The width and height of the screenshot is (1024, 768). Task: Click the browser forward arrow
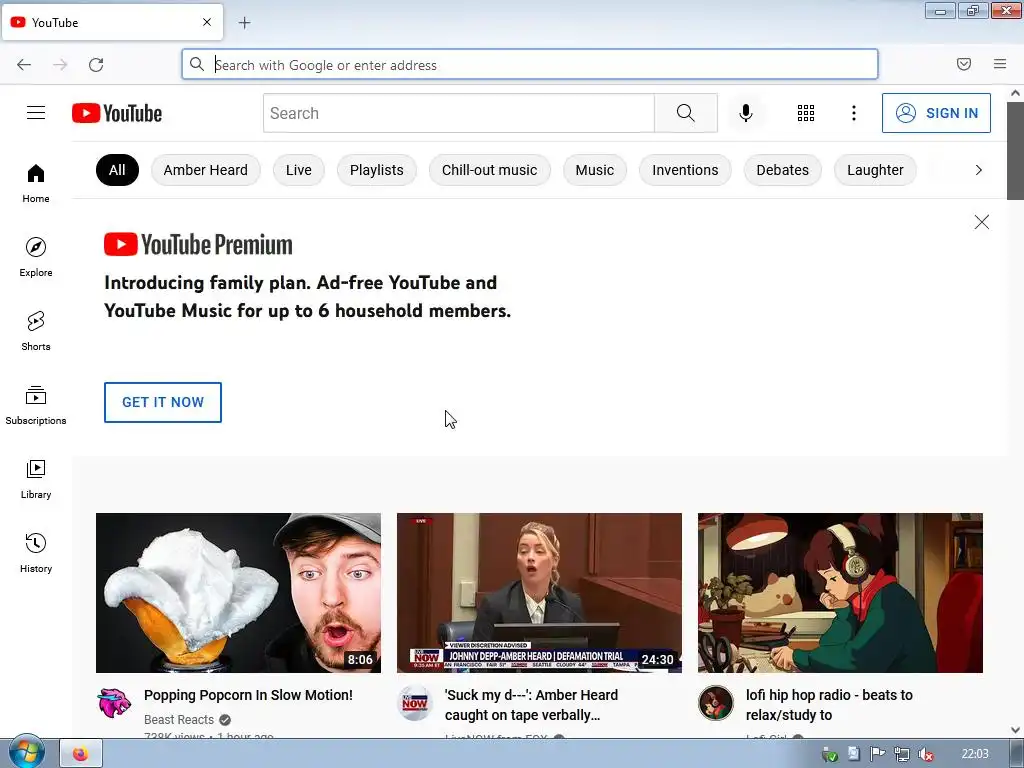60,64
